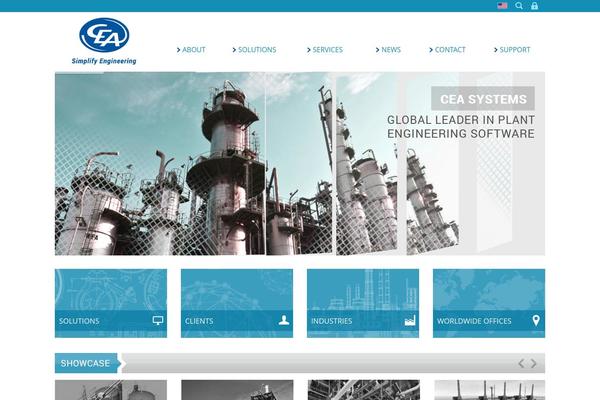This screenshot has width=600, height=400.
Task: Click the CEA Systems banner label
Action: click(x=483, y=99)
